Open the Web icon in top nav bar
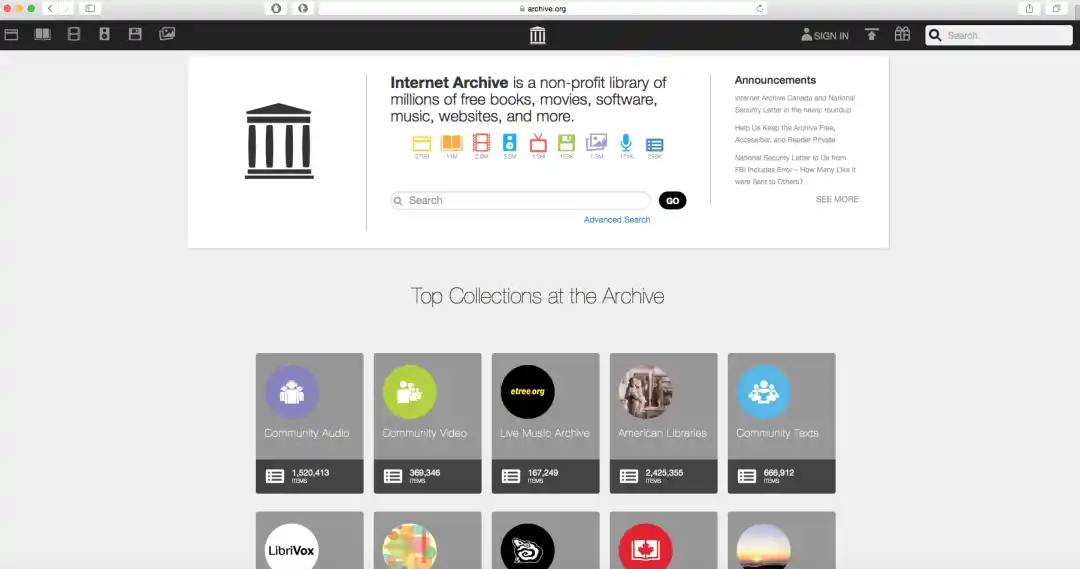 11,34
